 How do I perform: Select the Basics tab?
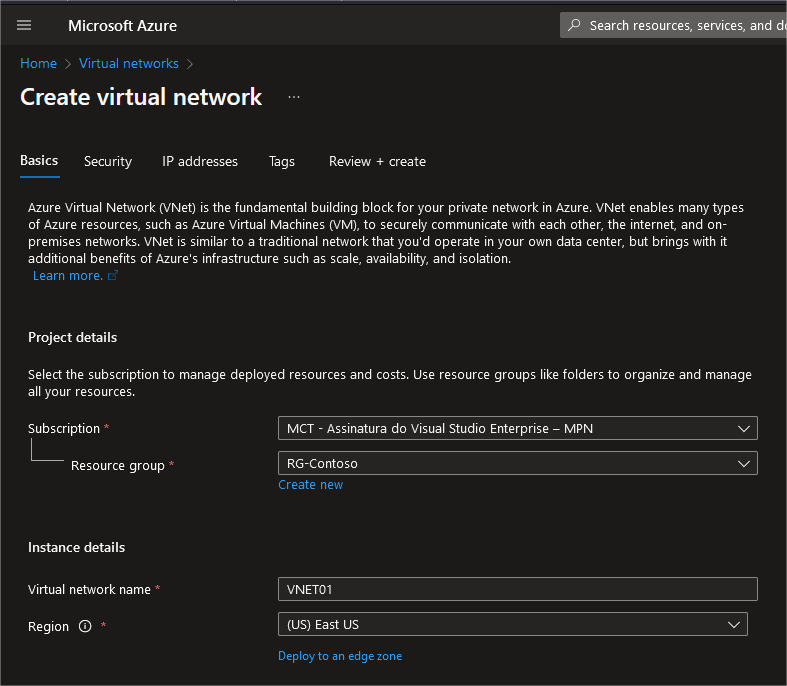pyautogui.click(x=39, y=161)
